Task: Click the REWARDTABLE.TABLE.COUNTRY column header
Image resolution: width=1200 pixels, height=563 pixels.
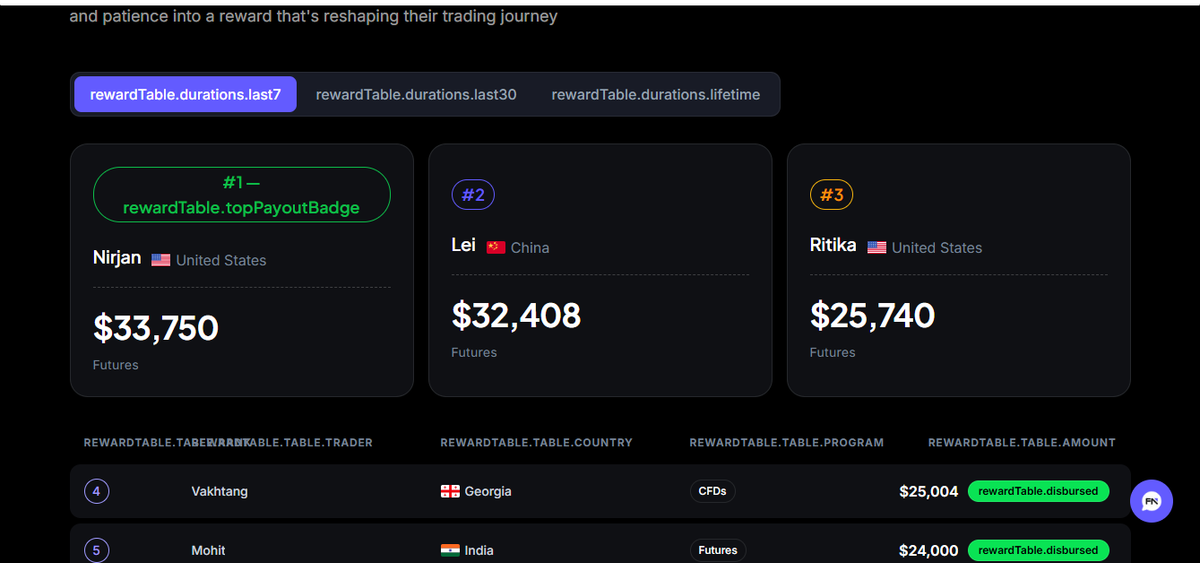Action: [x=536, y=442]
